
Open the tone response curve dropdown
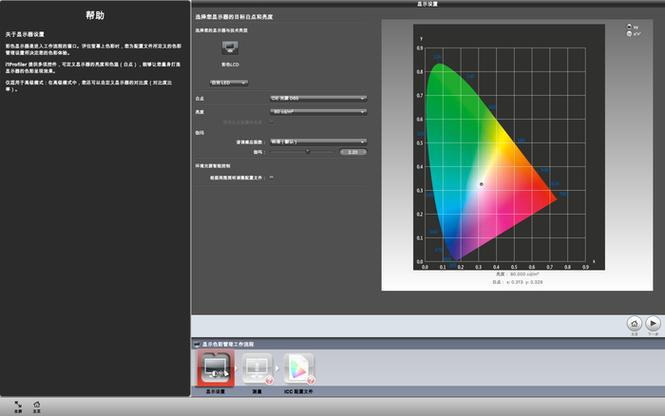(318, 141)
